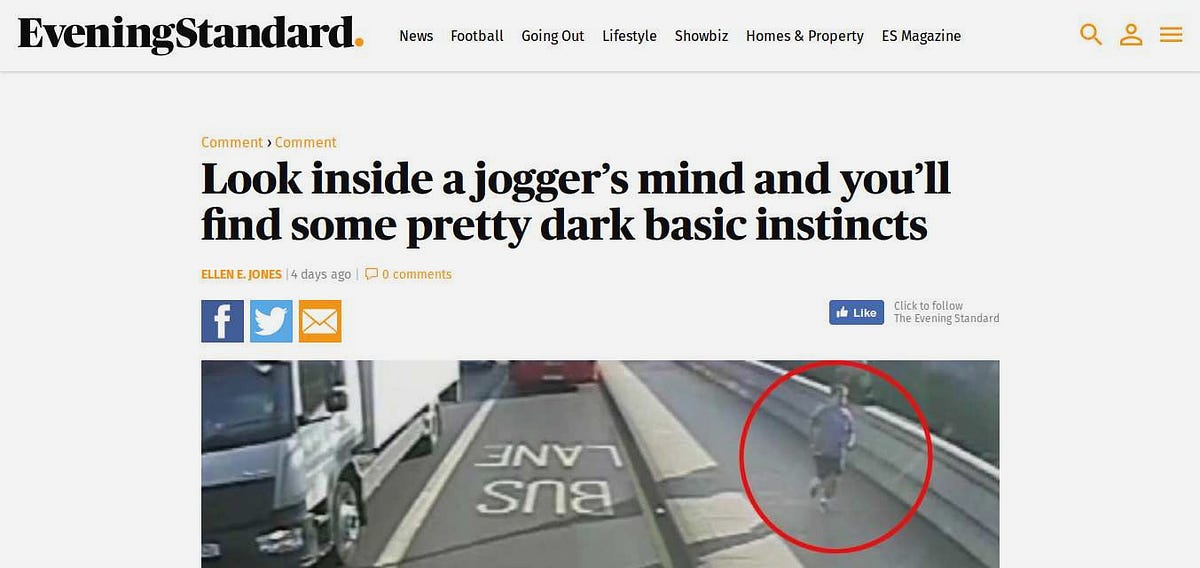Share article via Facebook icon

[222, 321]
